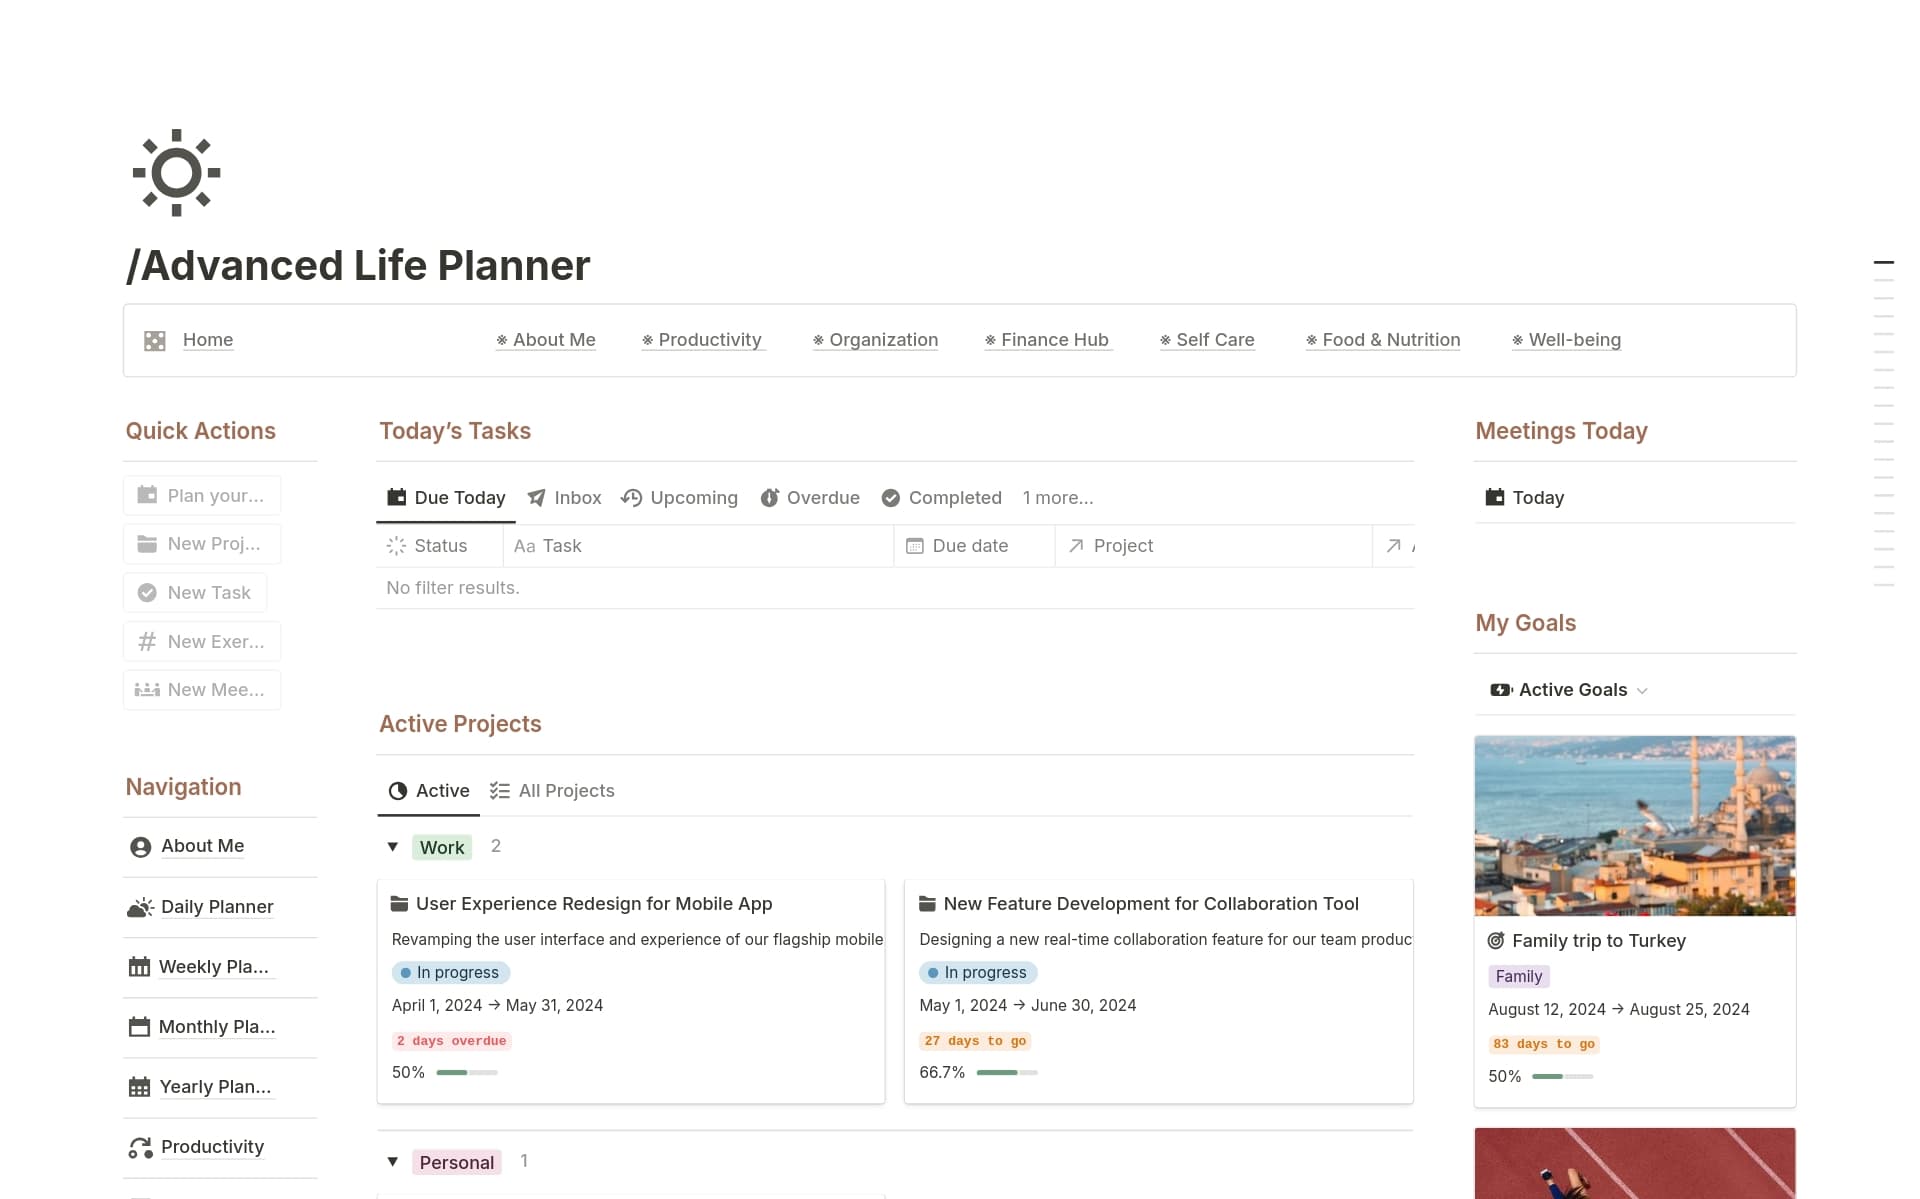Click the headphones icon beside Productivity
This screenshot has height=1199, width=1920.
click(x=139, y=1147)
